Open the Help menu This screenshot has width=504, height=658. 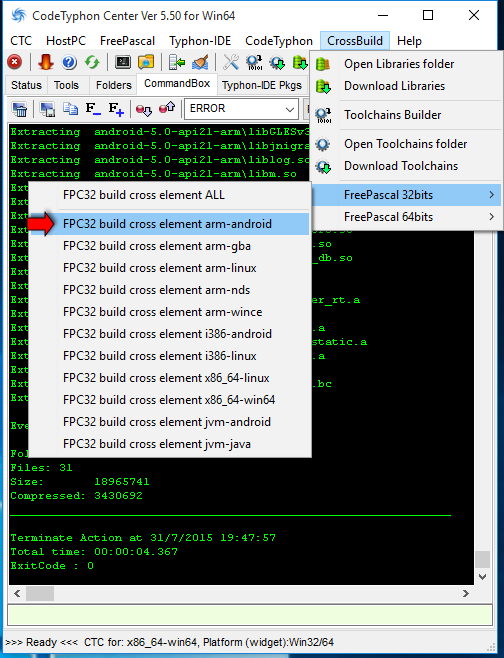point(409,41)
